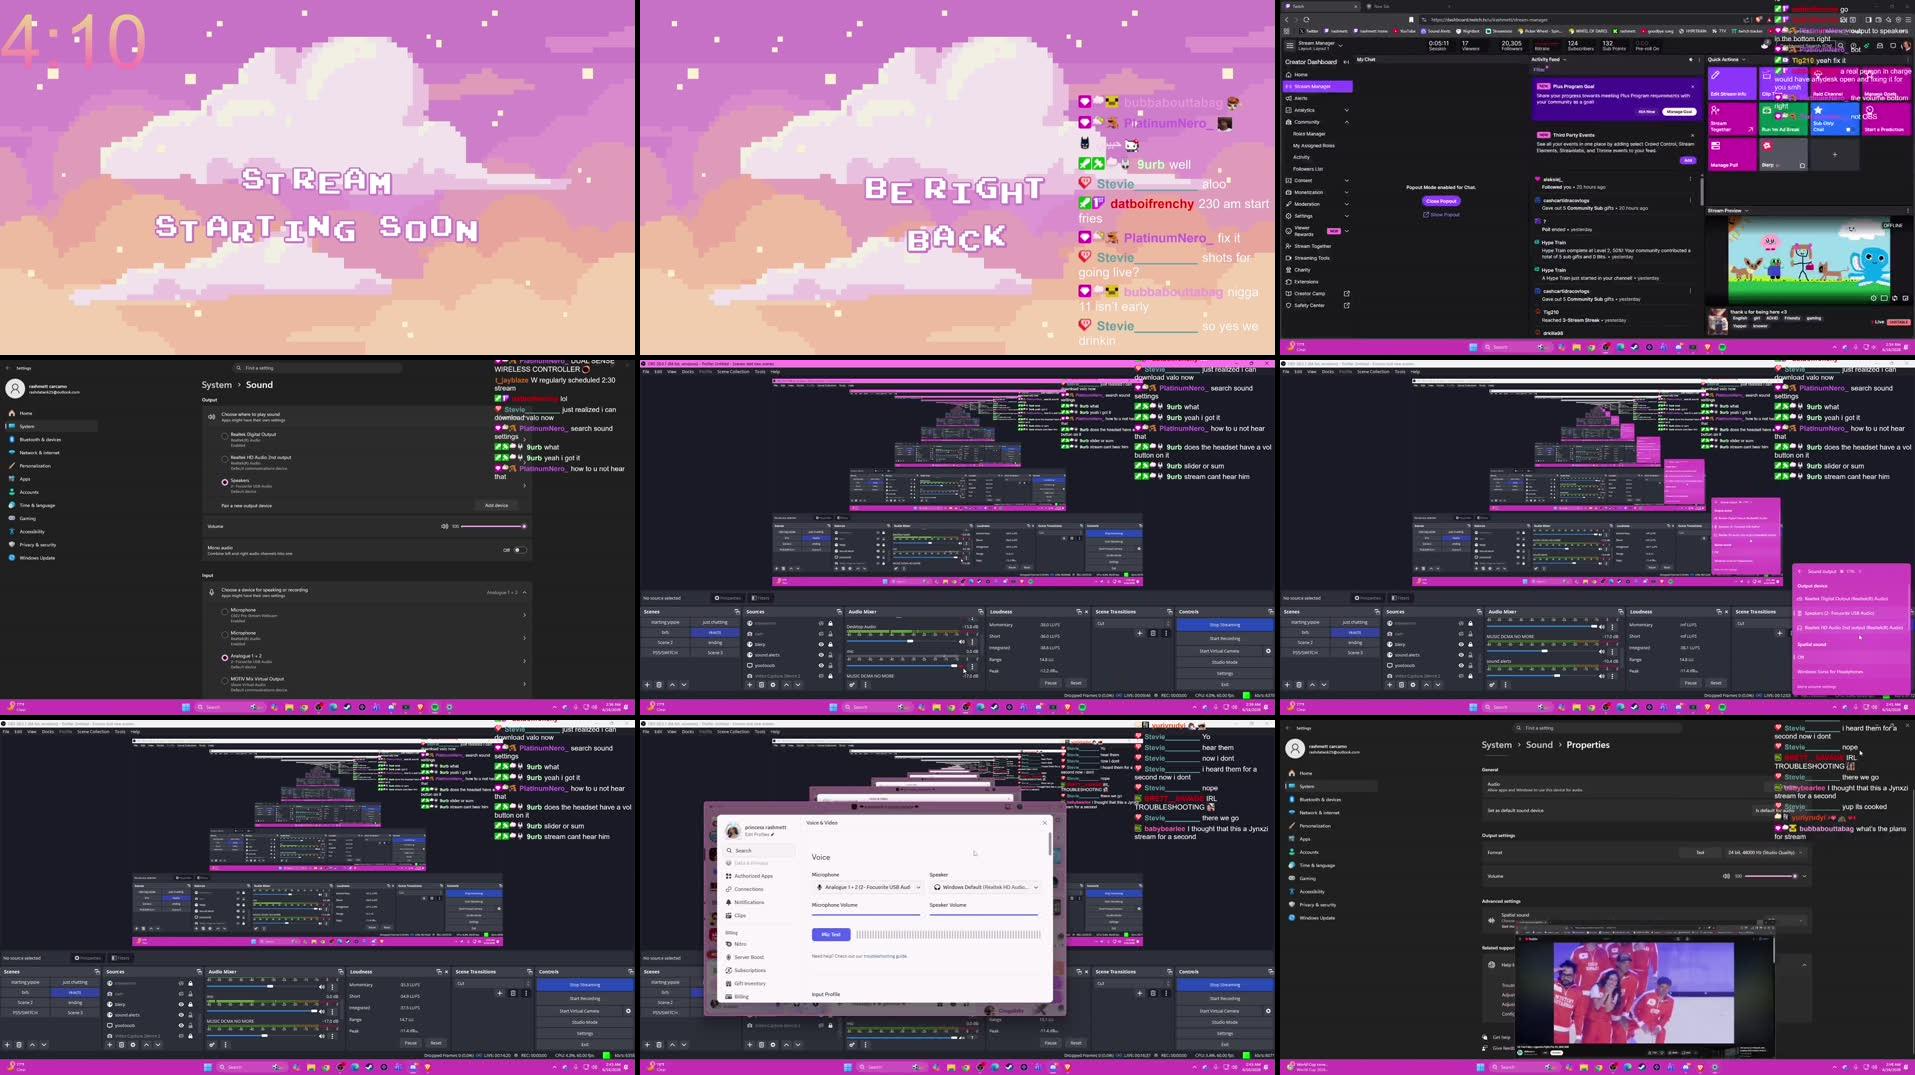Select Realtek Digital Output radio on Sound page
Image resolution: width=1915 pixels, height=1075 pixels.
225,437
